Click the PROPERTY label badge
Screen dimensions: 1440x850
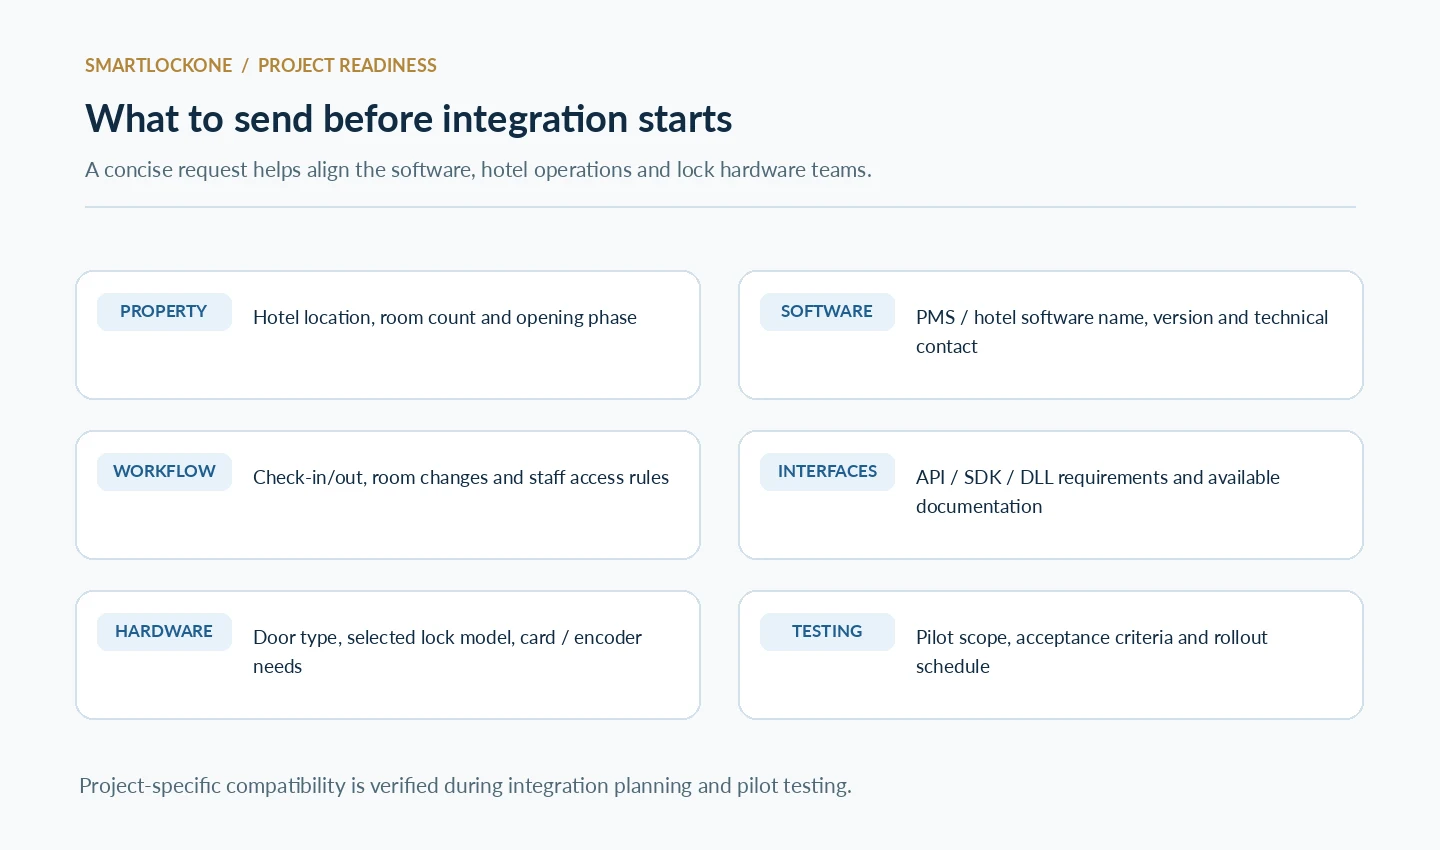pyautogui.click(x=164, y=312)
